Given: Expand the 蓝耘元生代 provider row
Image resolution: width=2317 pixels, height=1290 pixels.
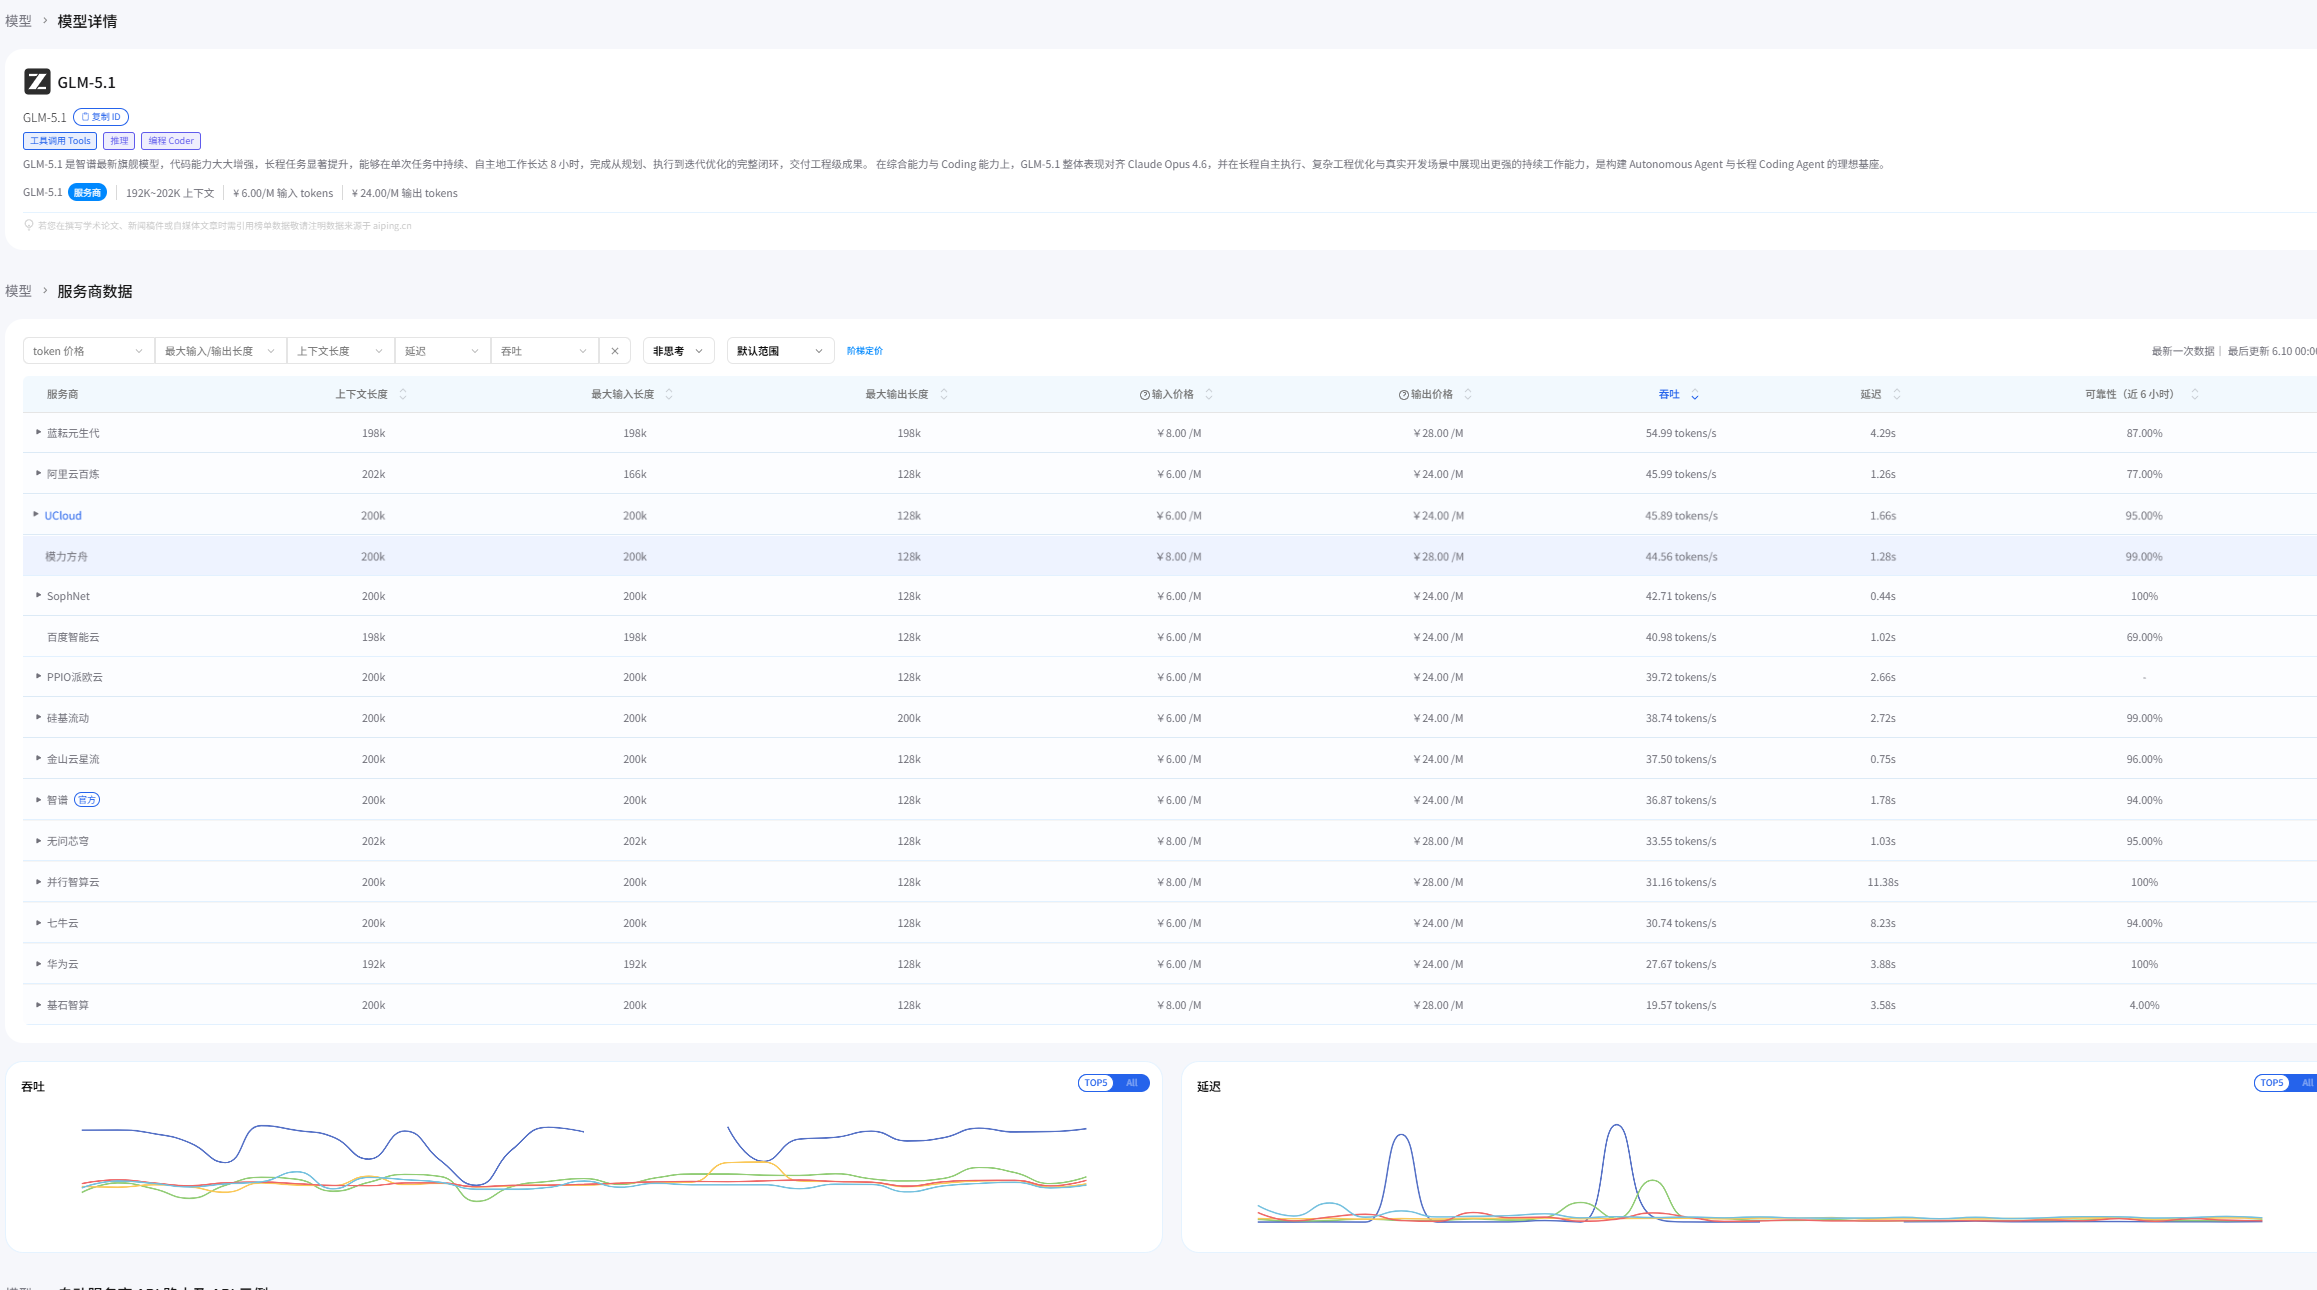Looking at the screenshot, I should coord(38,433).
